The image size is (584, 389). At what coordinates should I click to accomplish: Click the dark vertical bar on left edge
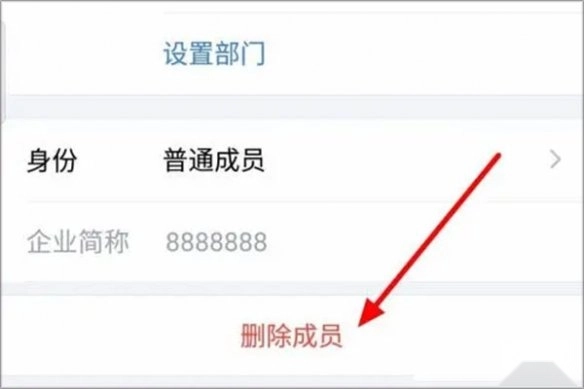(2, 71)
